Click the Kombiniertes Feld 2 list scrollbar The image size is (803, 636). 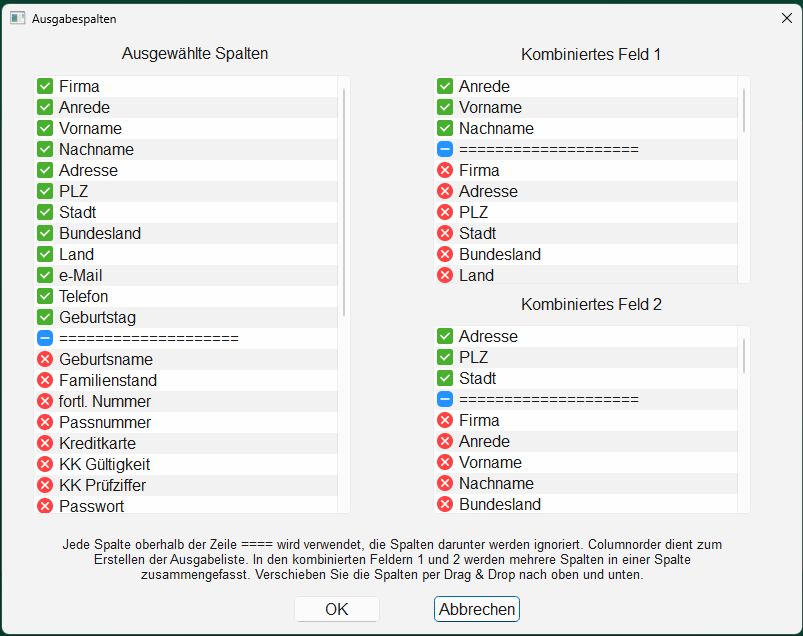pyautogui.click(x=744, y=355)
